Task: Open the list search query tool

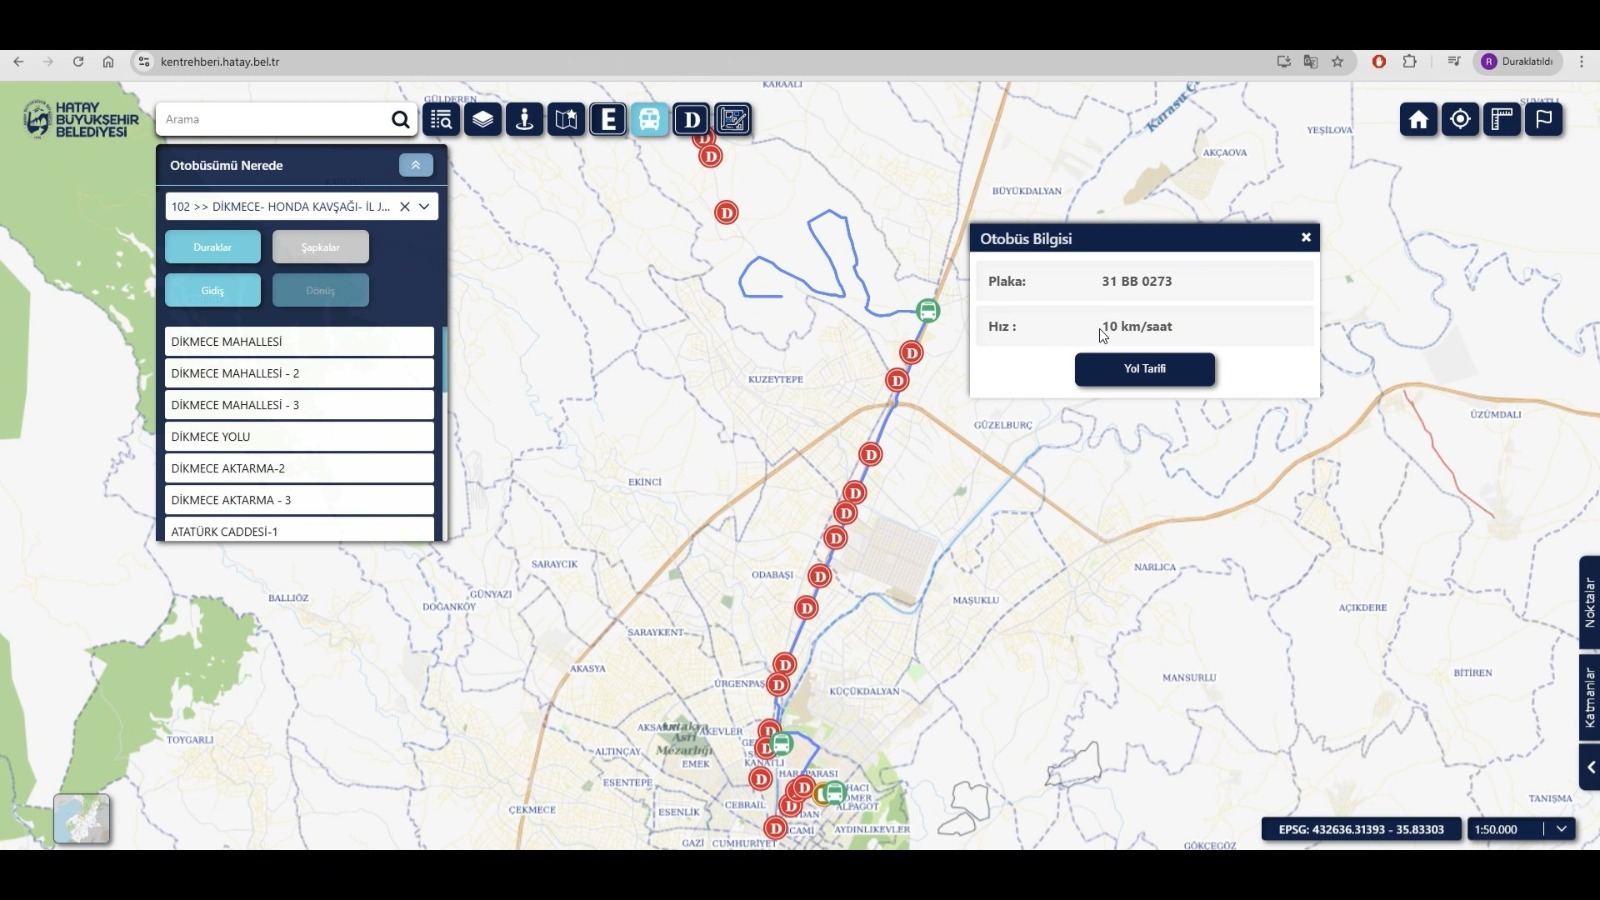Action: [441, 120]
